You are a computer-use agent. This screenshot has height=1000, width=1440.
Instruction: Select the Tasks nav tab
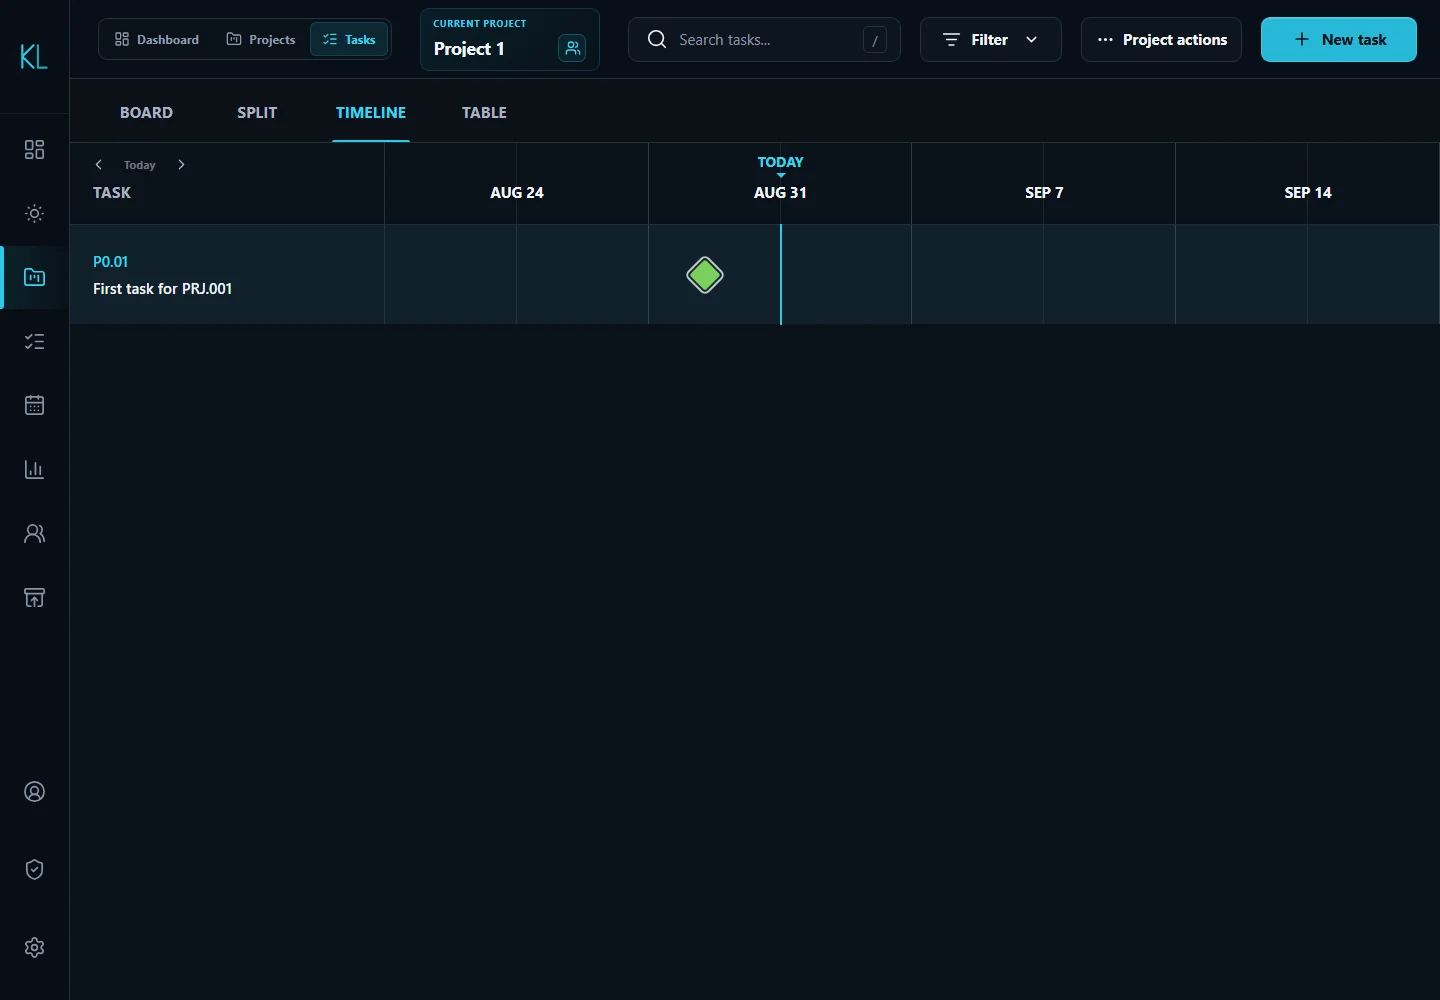[349, 40]
